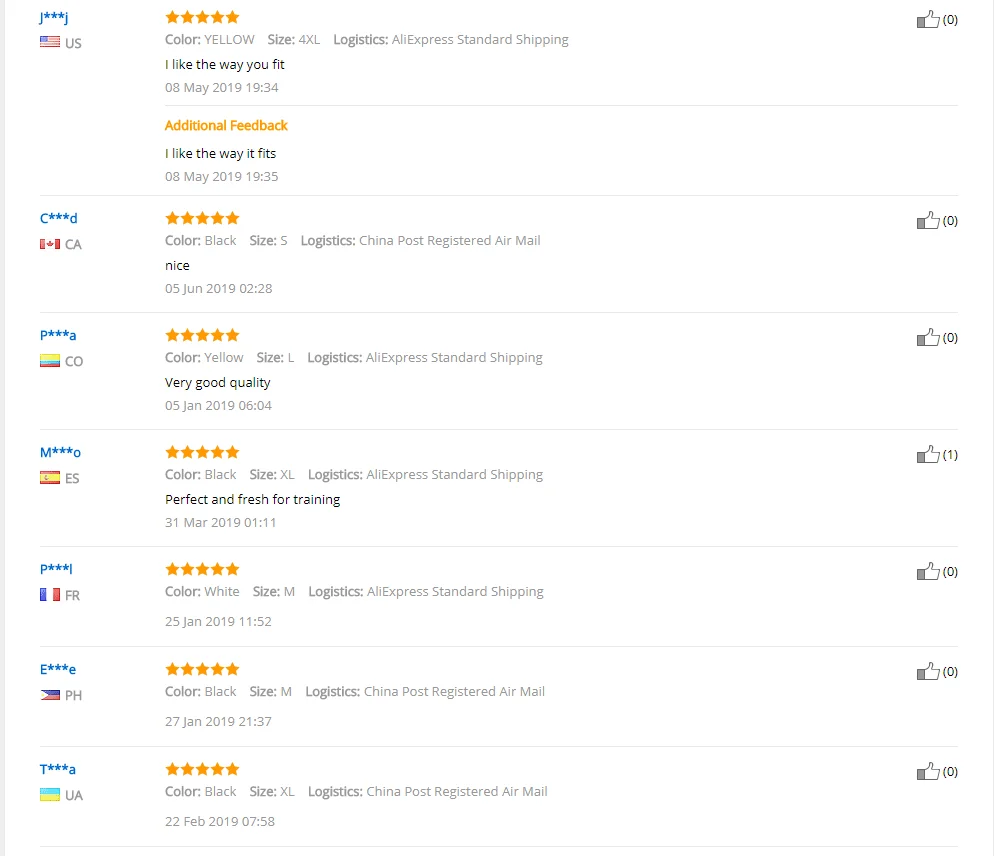Open reviewer profile P***a
The width and height of the screenshot is (994, 856).
58,335
